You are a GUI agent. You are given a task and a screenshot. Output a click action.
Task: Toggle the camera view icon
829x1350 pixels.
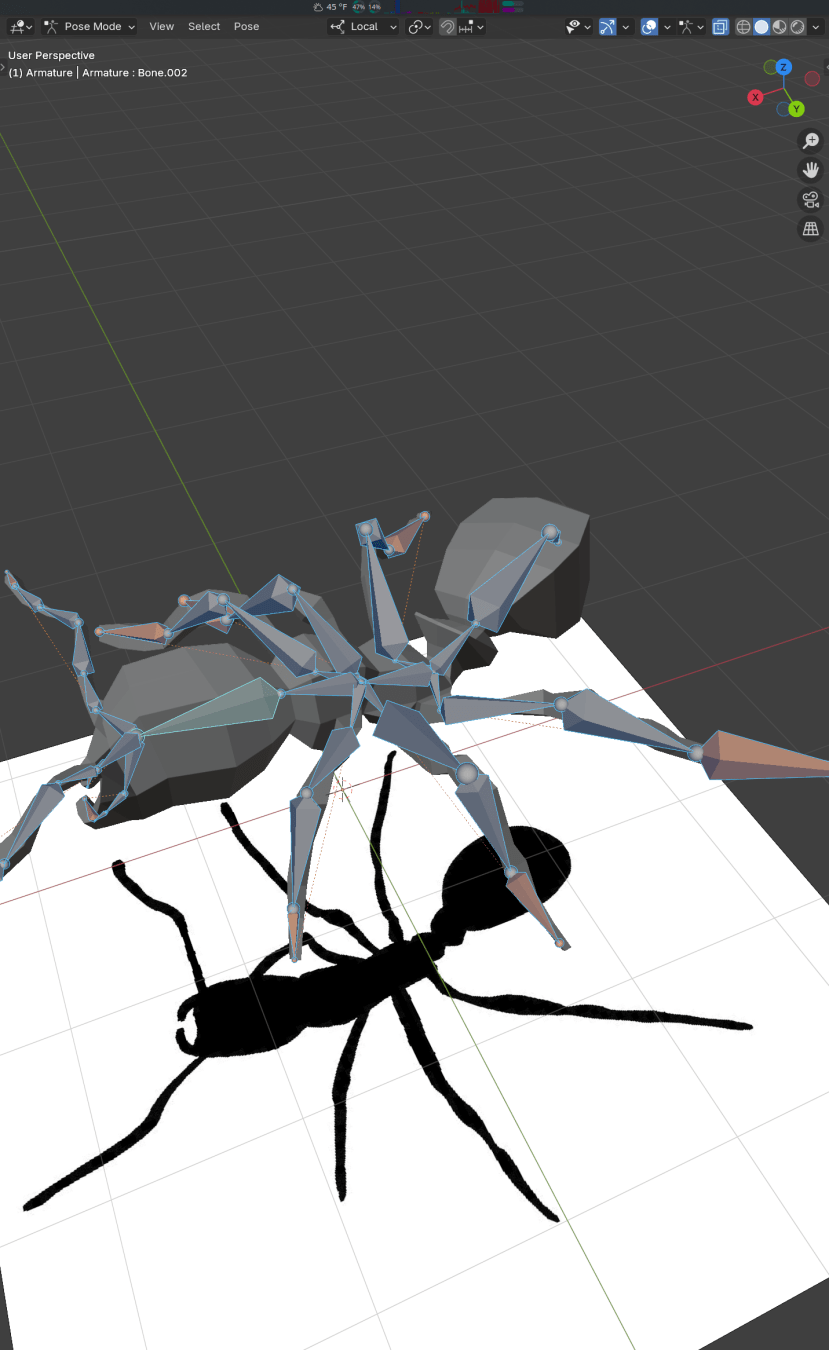coord(810,199)
